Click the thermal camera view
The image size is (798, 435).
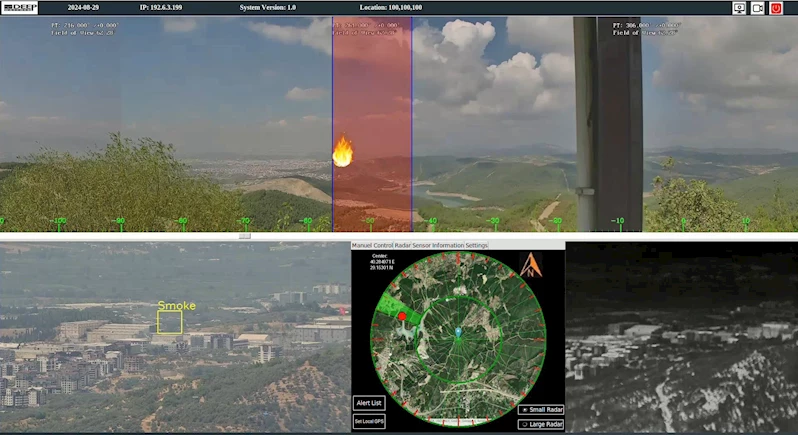tap(681, 337)
